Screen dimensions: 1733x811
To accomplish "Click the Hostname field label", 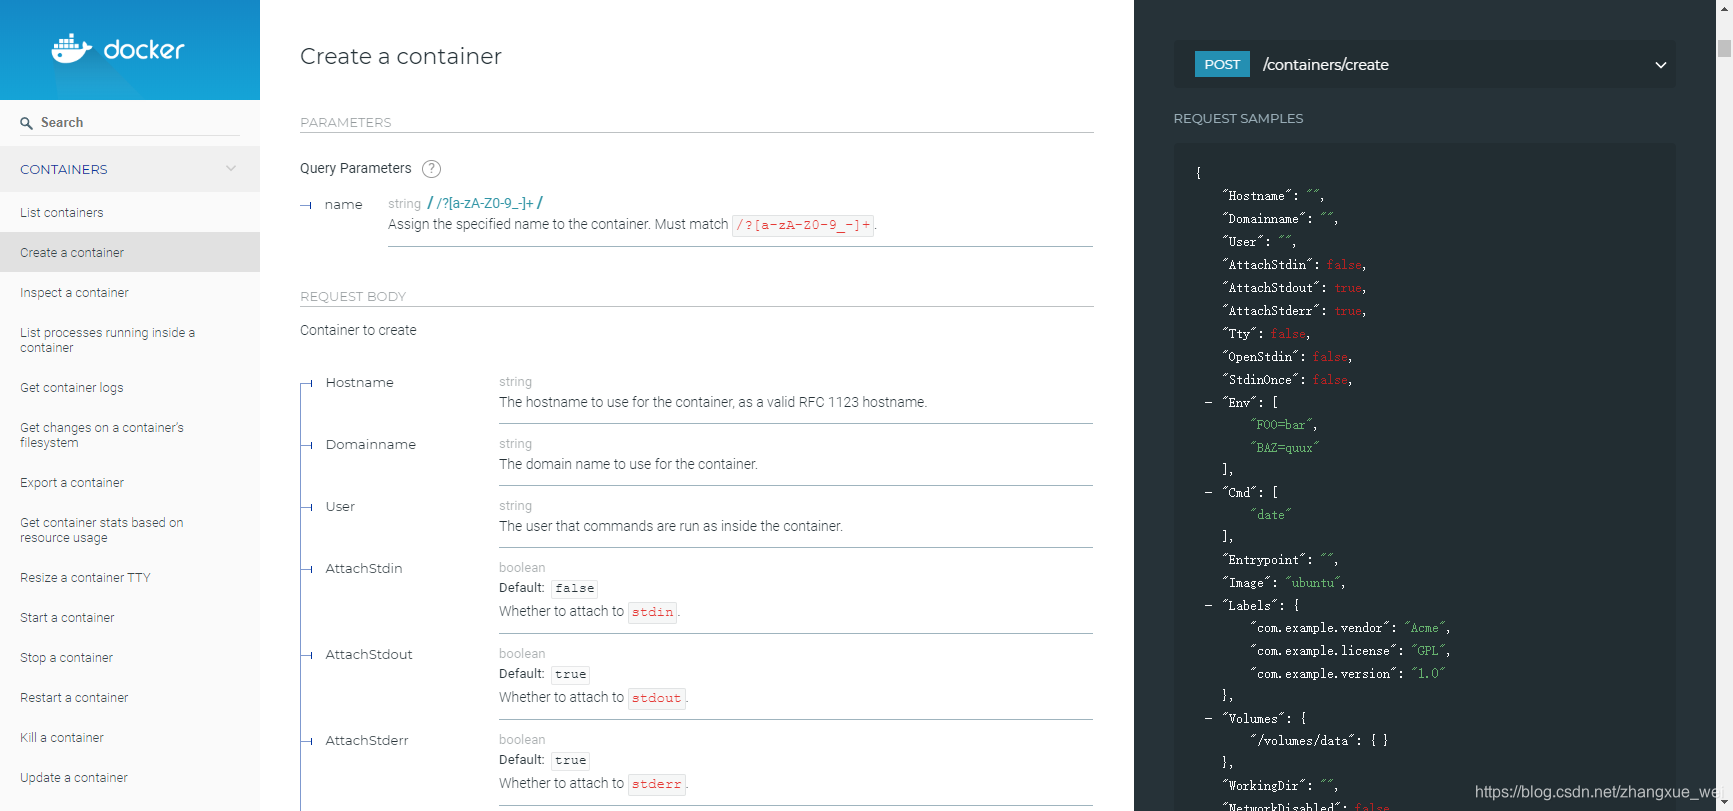I will pos(359,383).
